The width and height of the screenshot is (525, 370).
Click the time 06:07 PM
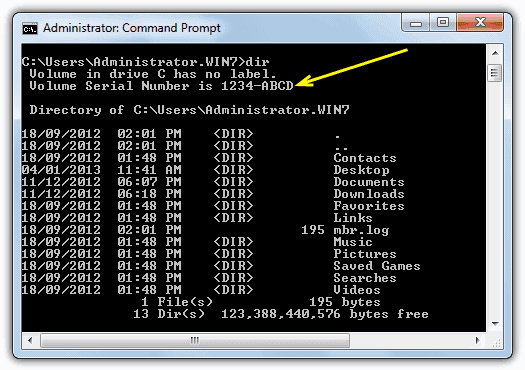149,182
